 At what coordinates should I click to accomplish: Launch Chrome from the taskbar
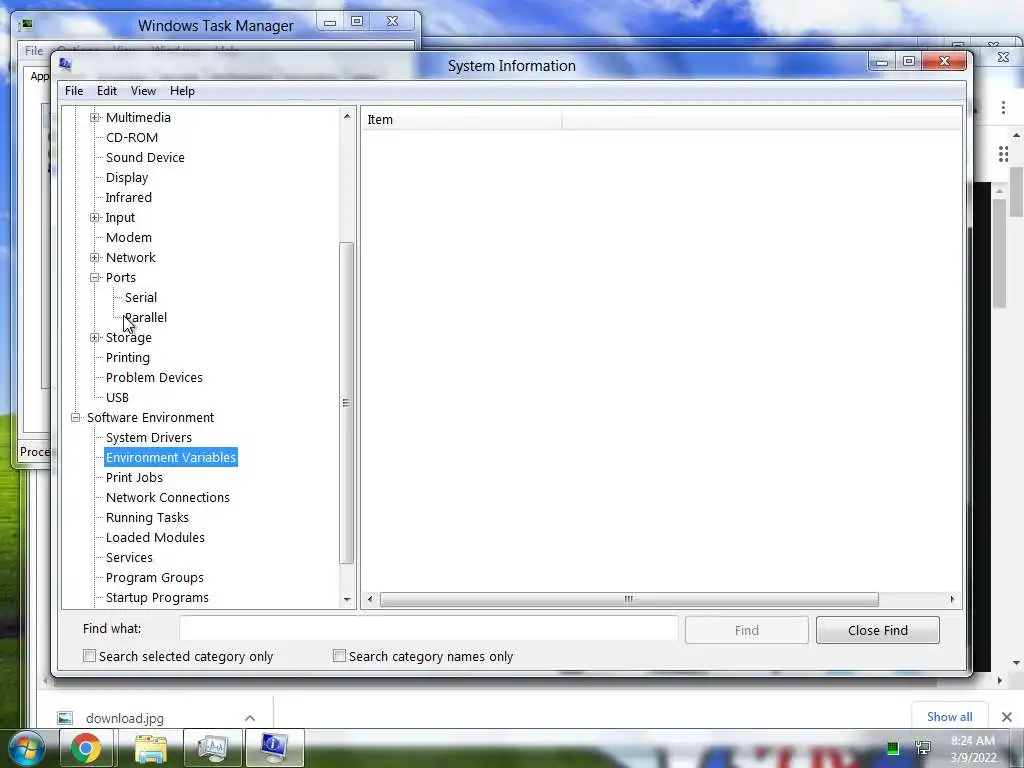tap(86, 748)
